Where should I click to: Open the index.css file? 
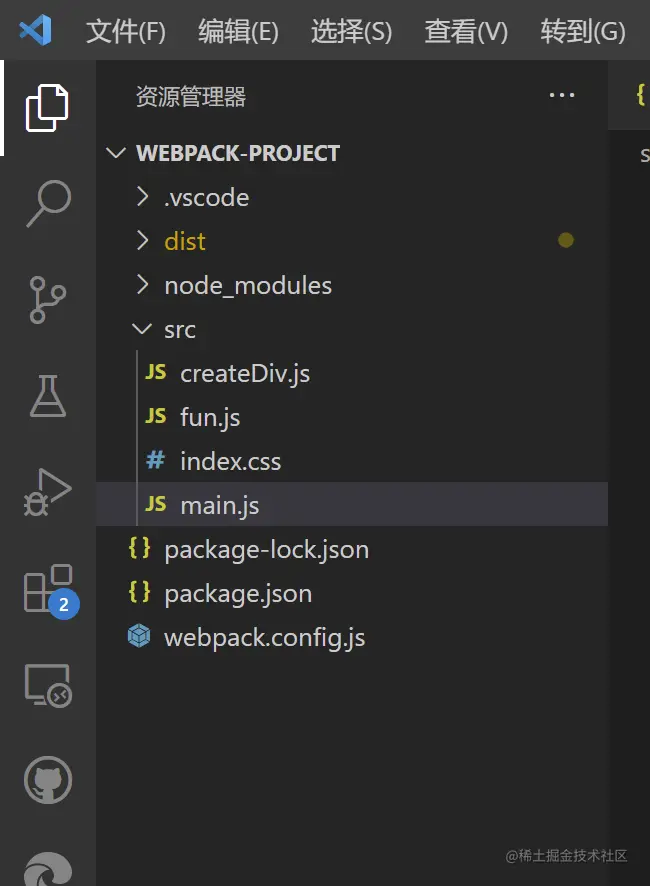click(x=230, y=461)
